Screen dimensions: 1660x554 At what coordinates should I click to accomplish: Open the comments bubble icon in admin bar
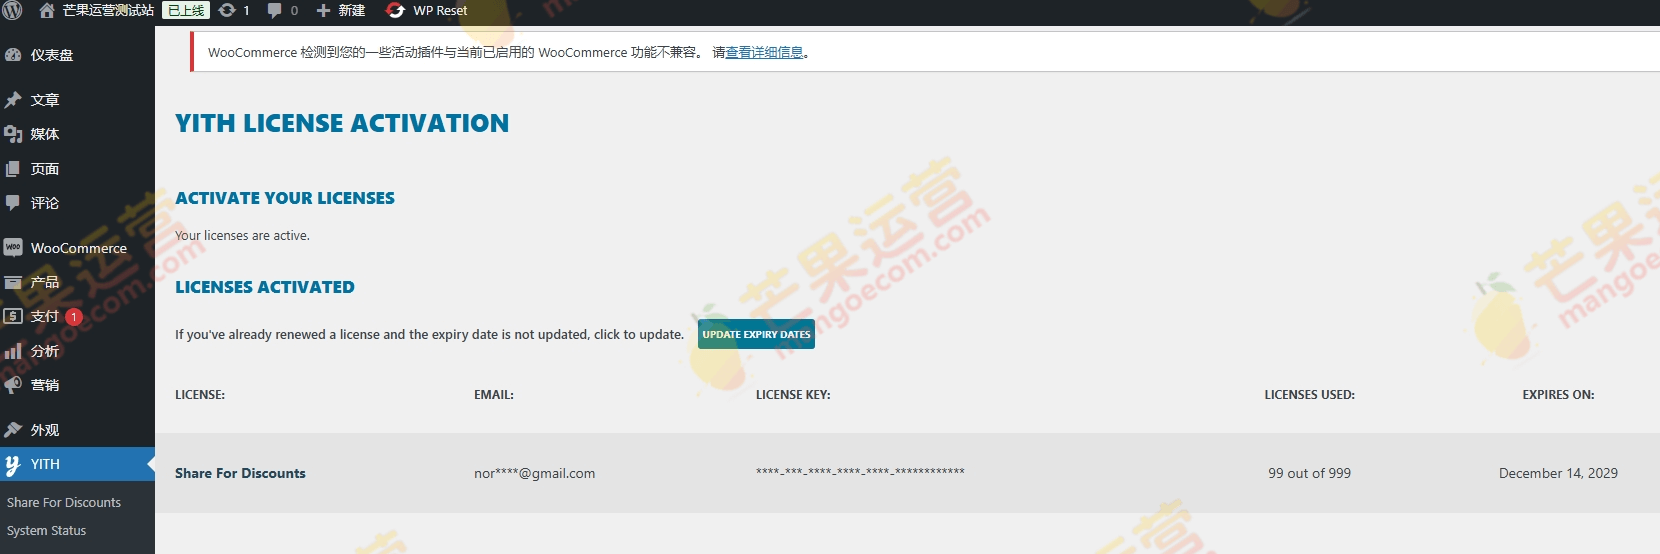(275, 10)
